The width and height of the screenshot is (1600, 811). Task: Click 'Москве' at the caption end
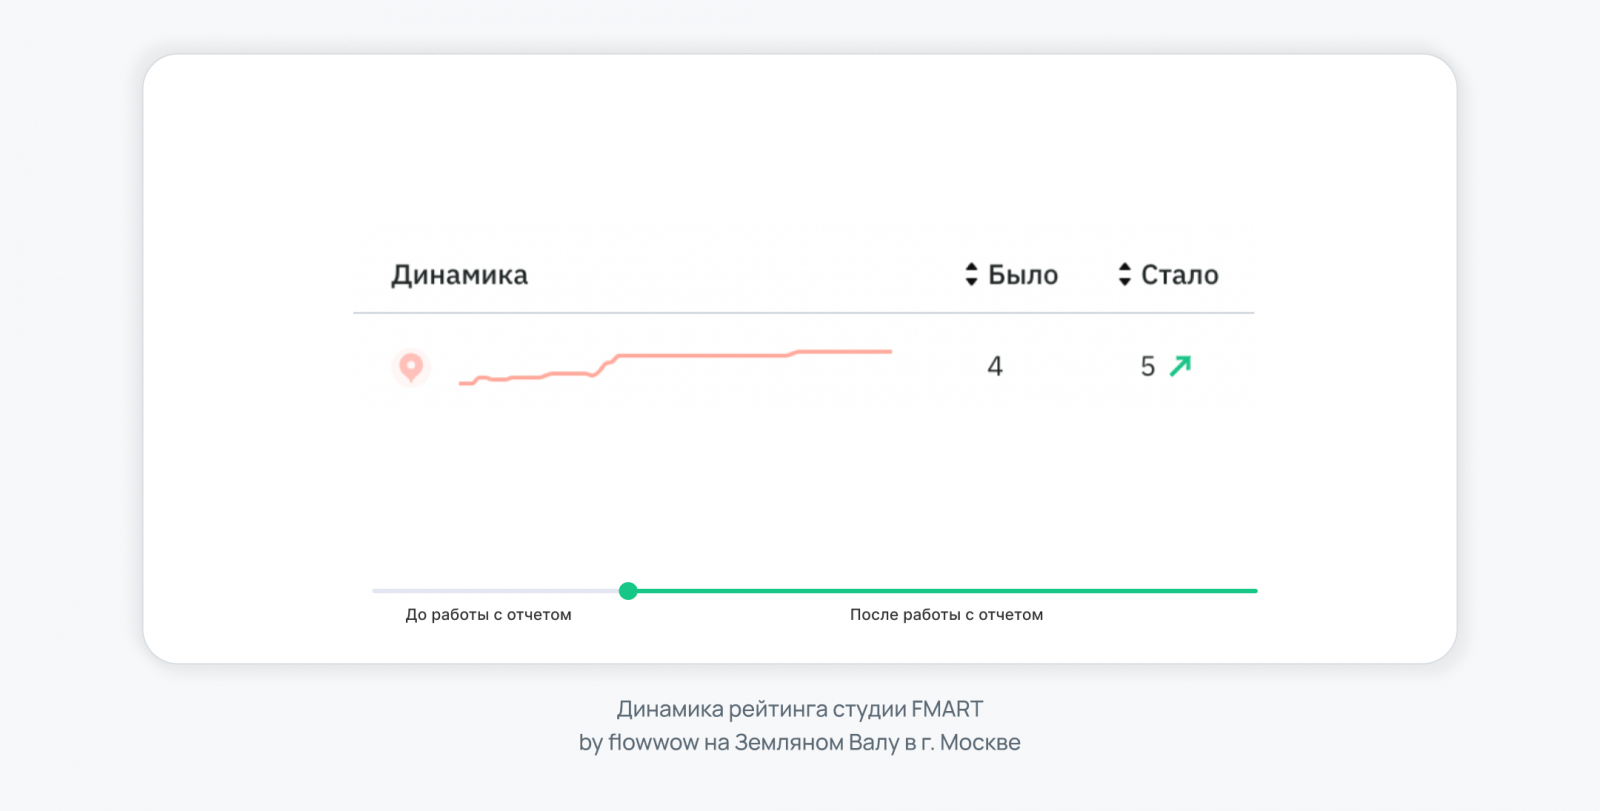[980, 743]
